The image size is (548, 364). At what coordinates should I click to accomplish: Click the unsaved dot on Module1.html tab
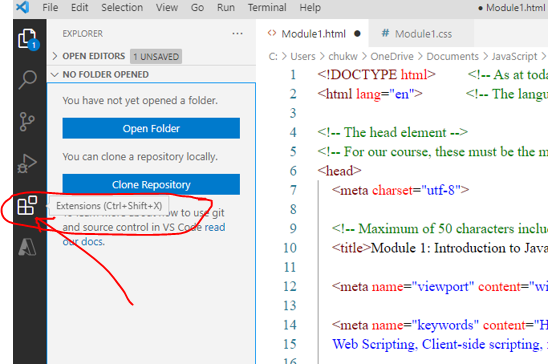pyautogui.click(x=357, y=34)
